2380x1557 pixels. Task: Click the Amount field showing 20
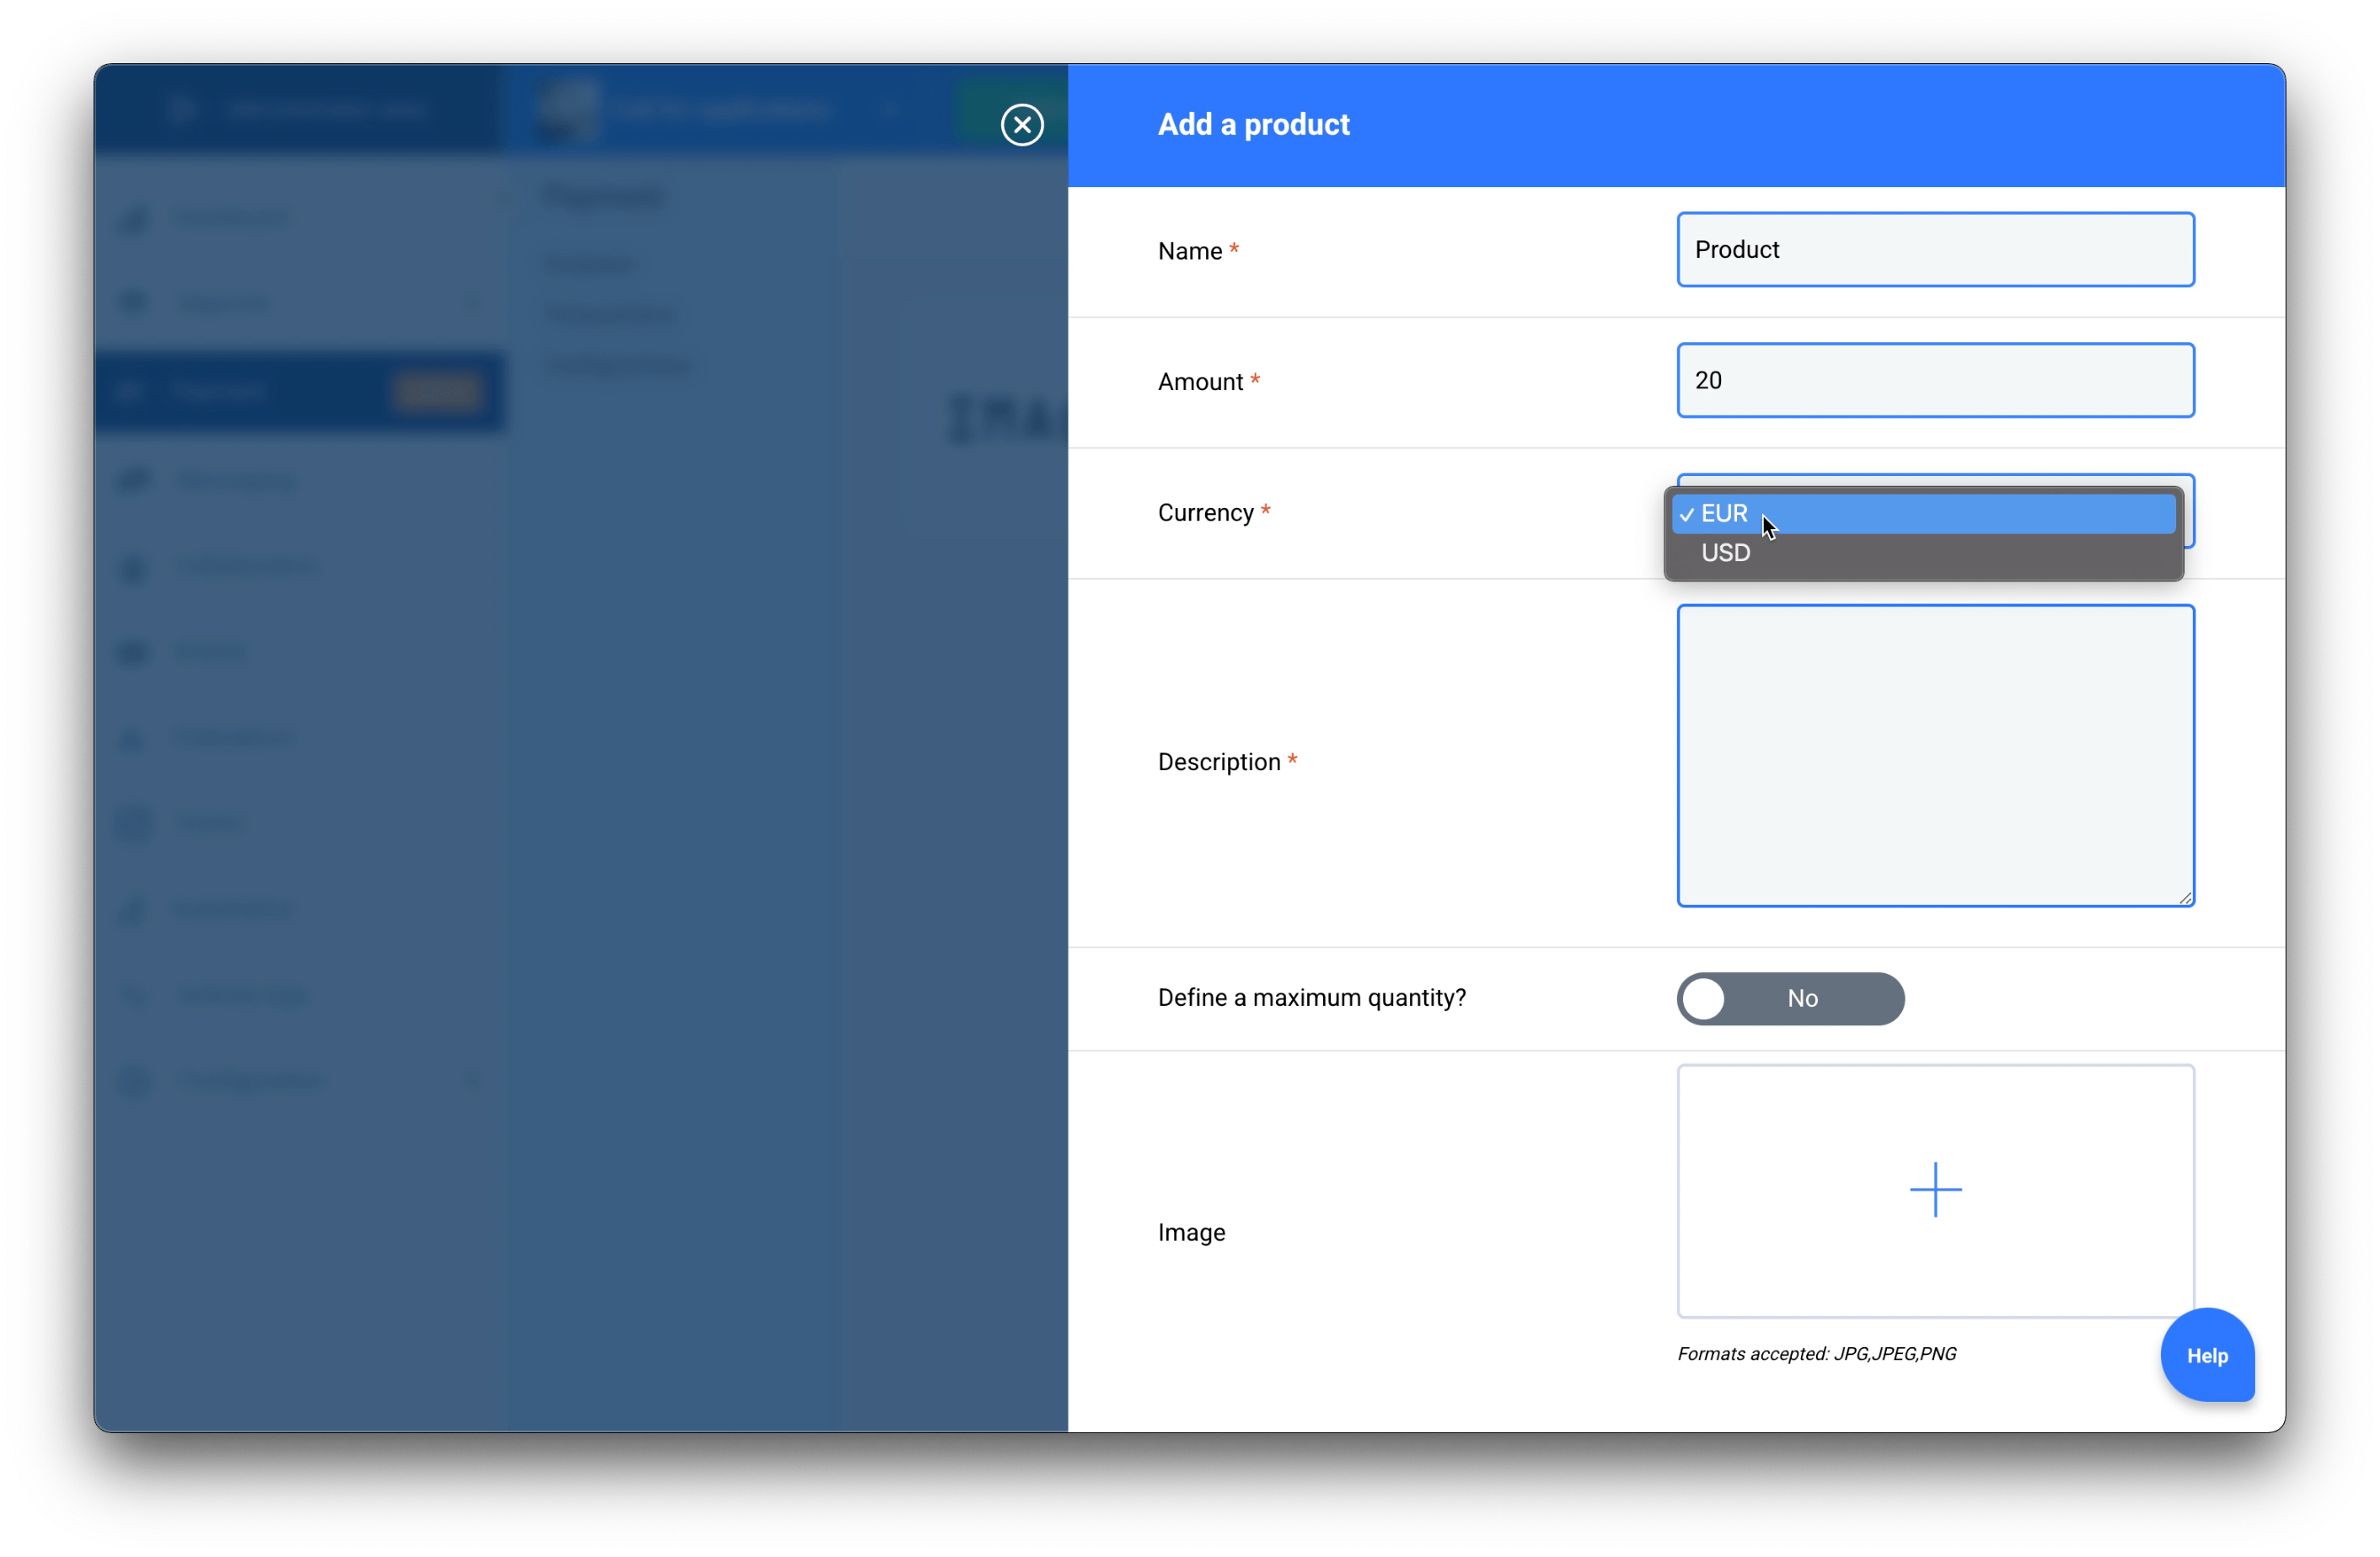(x=1935, y=380)
